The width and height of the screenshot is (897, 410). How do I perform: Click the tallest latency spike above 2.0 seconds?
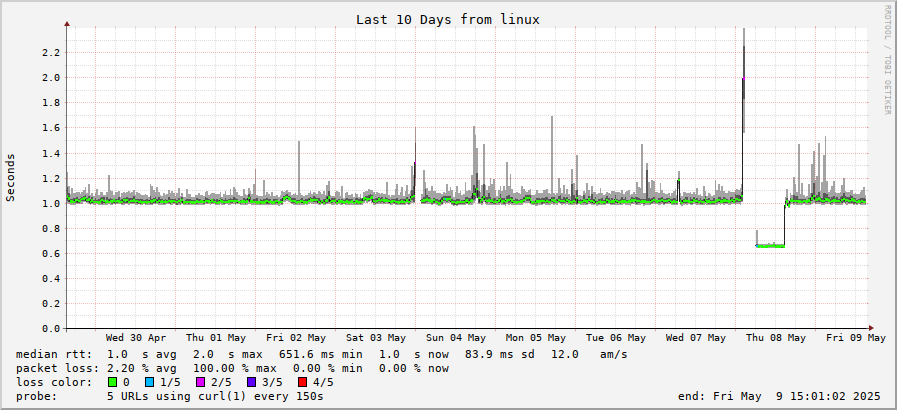[x=744, y=80]
